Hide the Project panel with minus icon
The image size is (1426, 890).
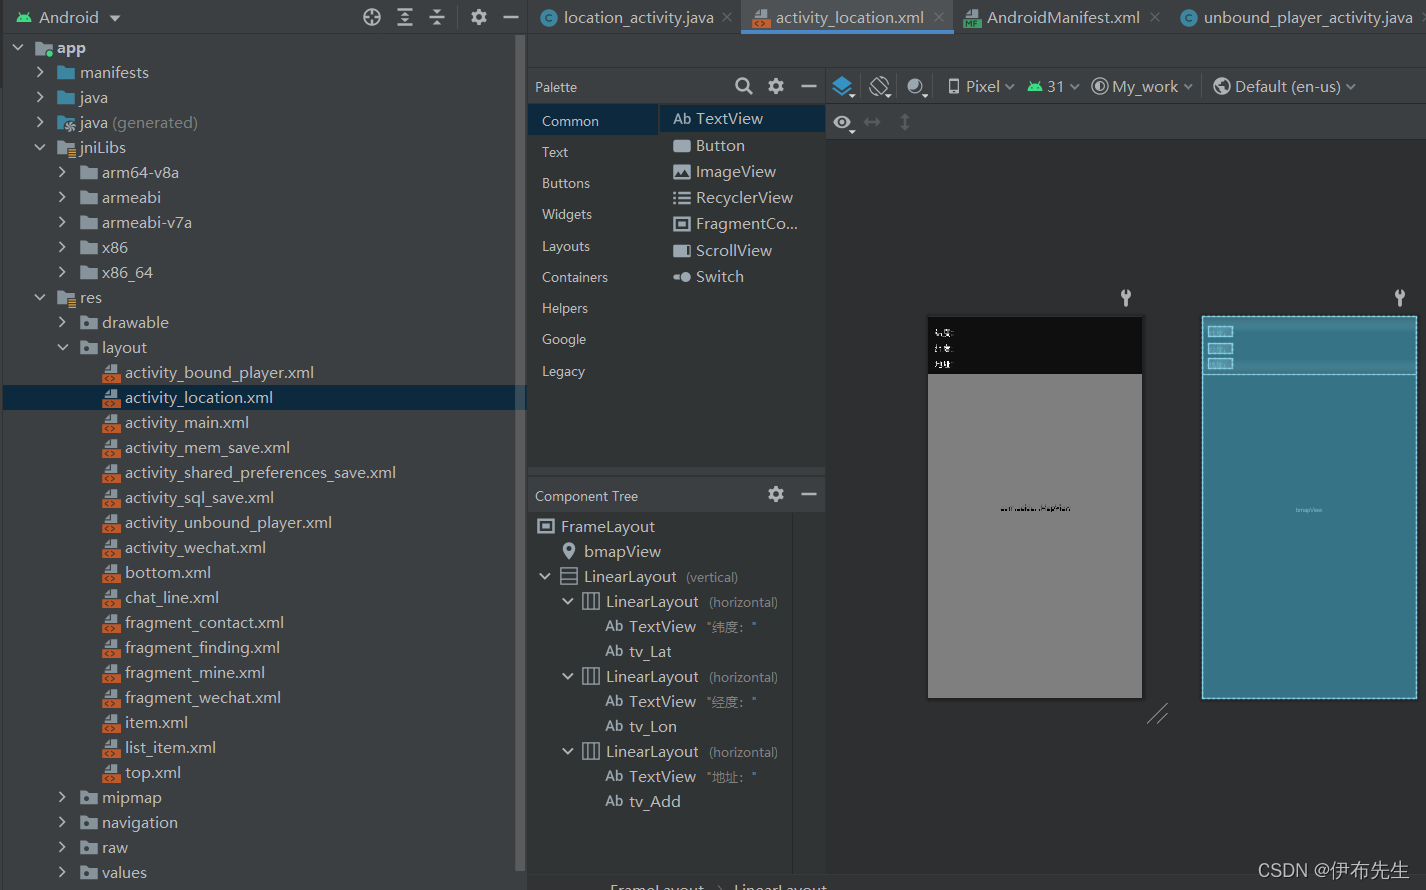(511, 17)
